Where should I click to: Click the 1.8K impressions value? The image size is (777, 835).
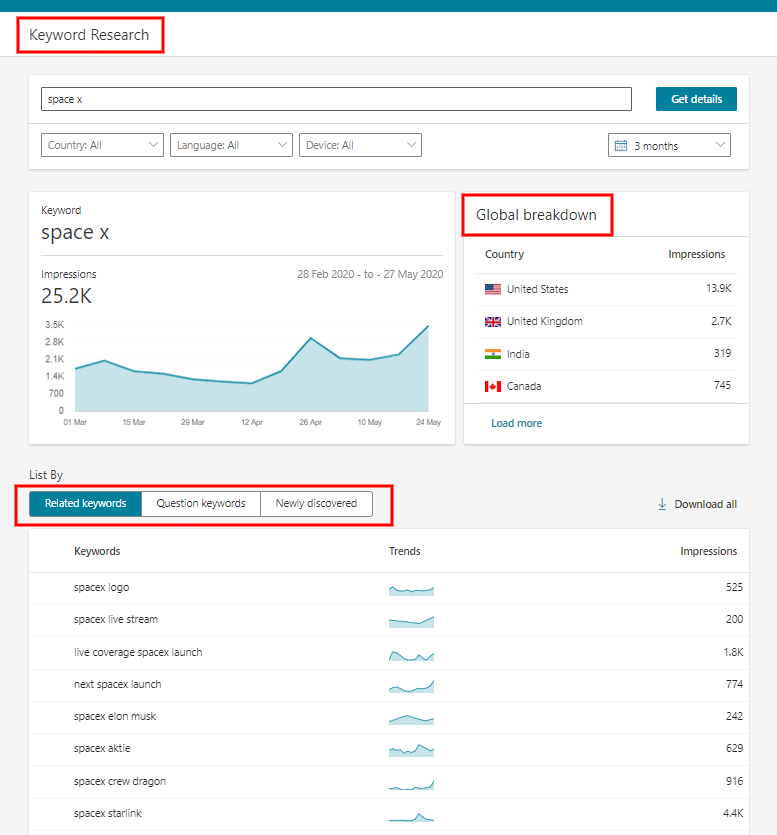[733, 652]
